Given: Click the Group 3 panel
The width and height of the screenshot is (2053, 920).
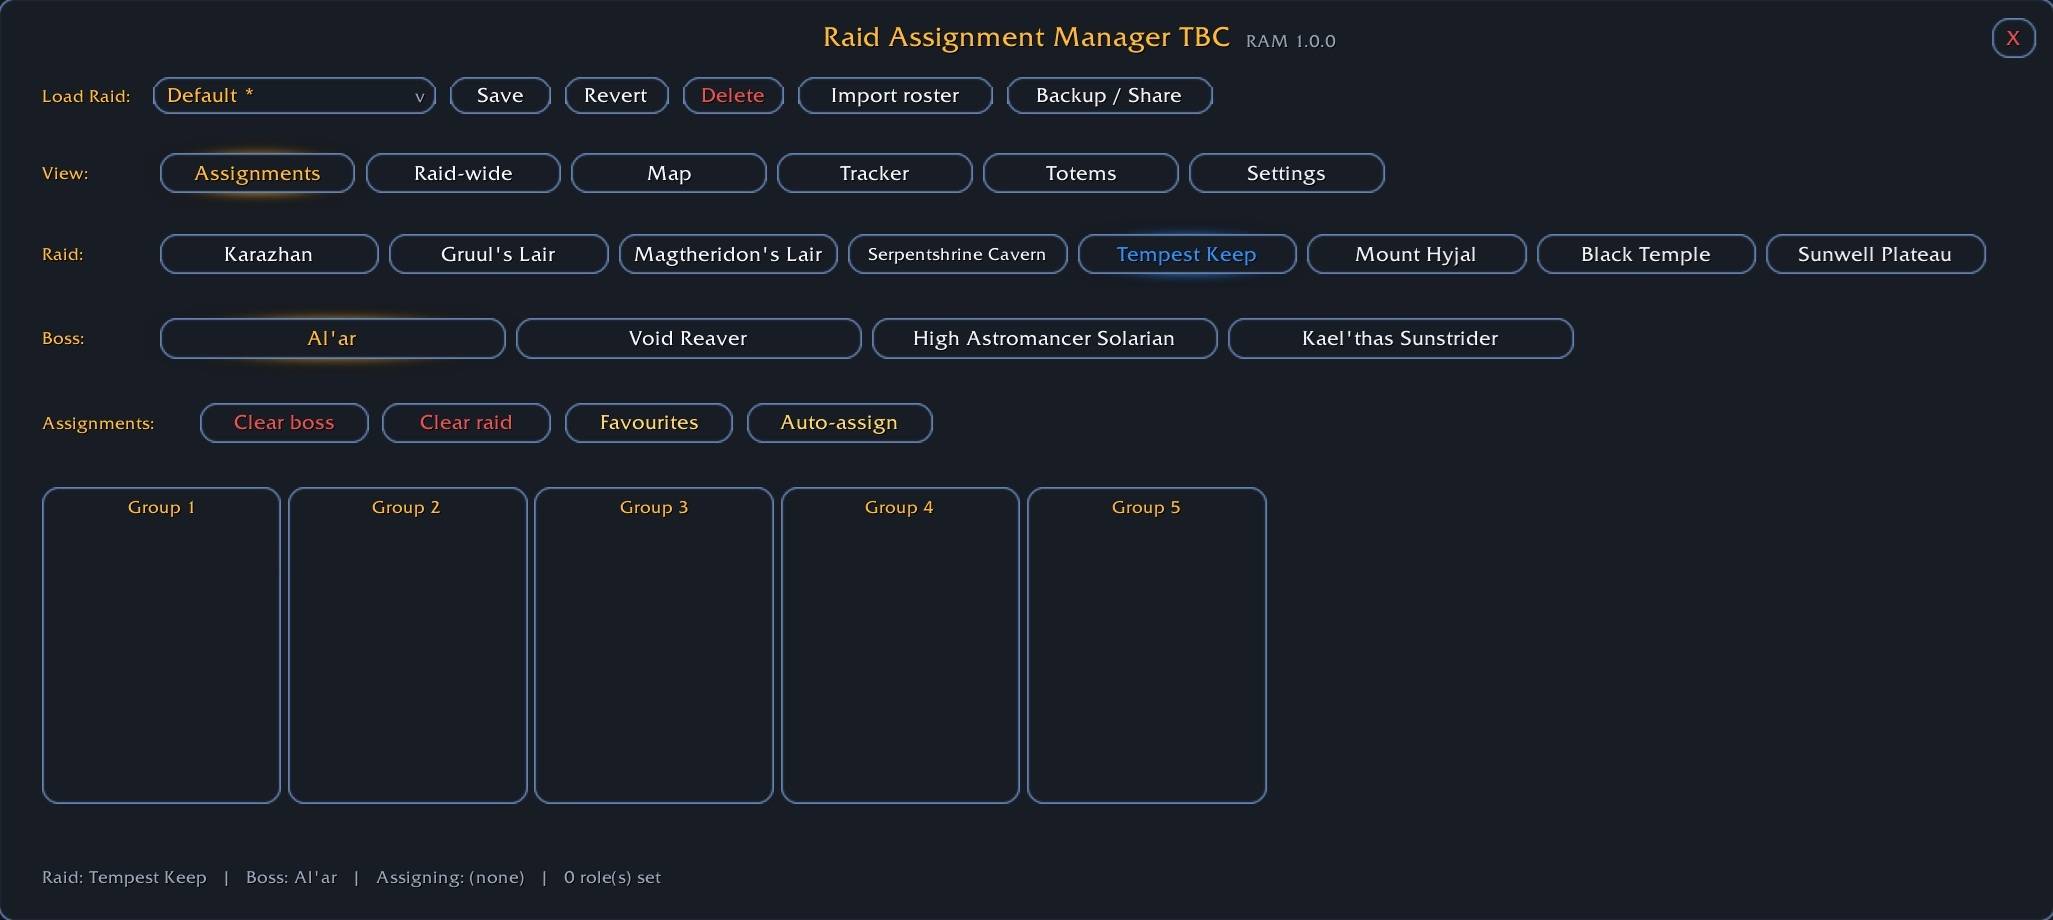Looking at the screenshot, I should coord(654,645).
